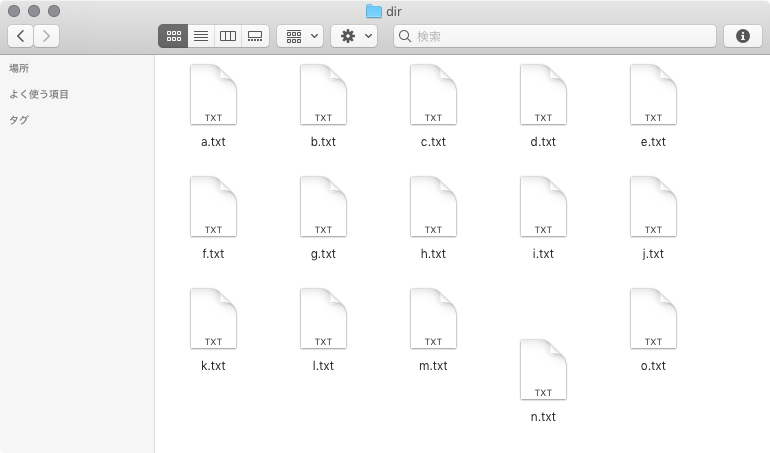Viewport: 770px width, 453px height.
Task: Select the e.txt file icon
Action: tap(653, 95)
